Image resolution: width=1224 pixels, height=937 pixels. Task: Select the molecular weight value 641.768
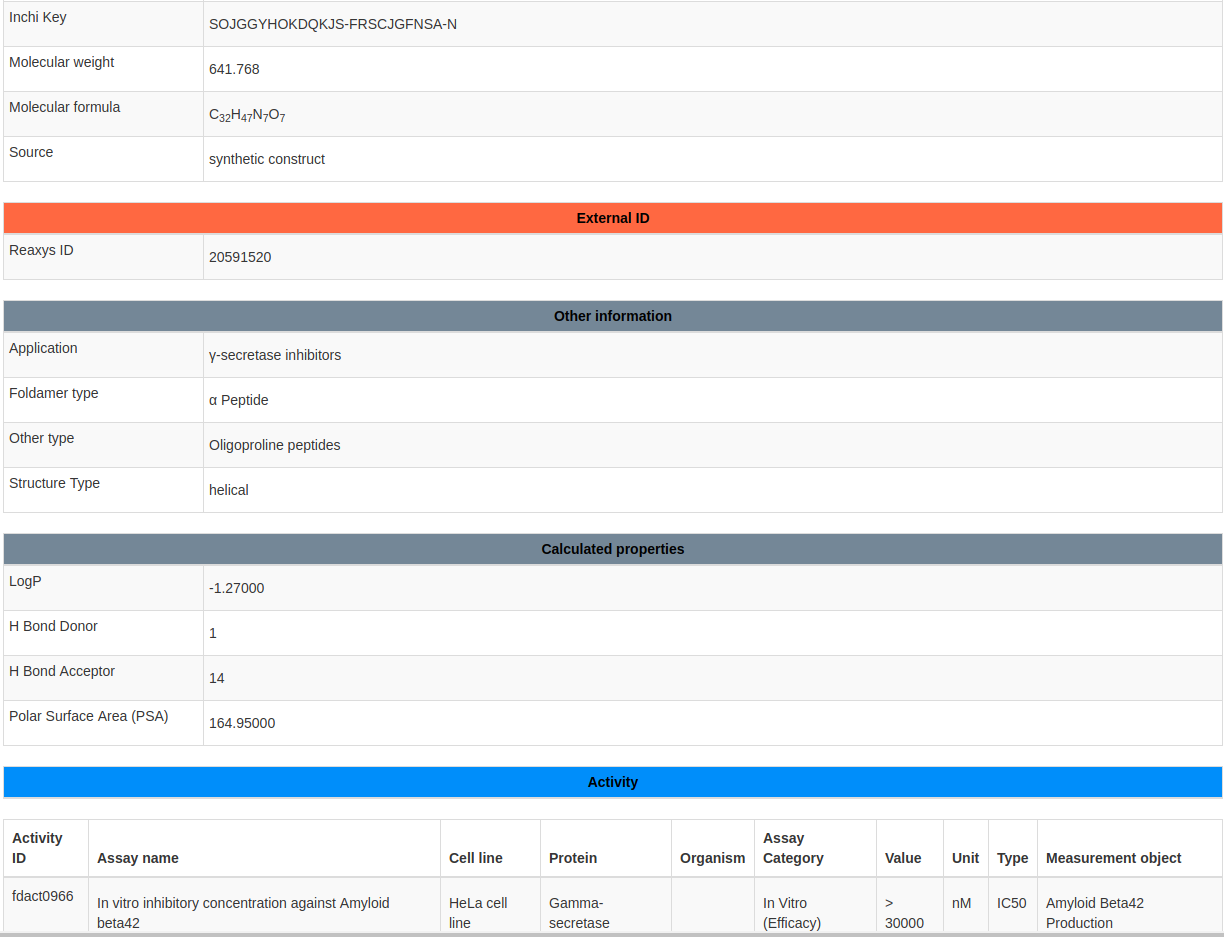234,69
